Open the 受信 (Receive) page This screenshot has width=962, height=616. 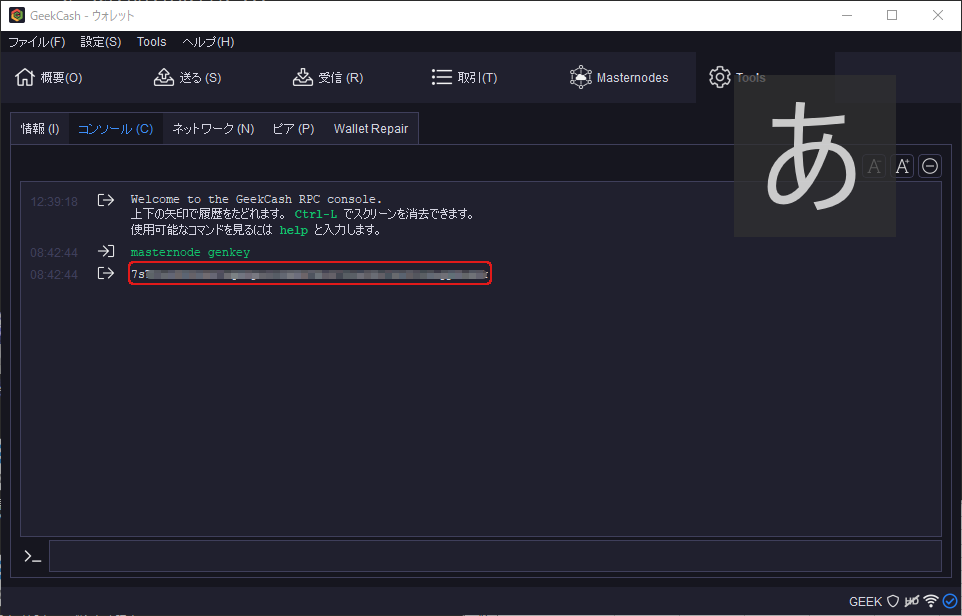pos(327,78)
